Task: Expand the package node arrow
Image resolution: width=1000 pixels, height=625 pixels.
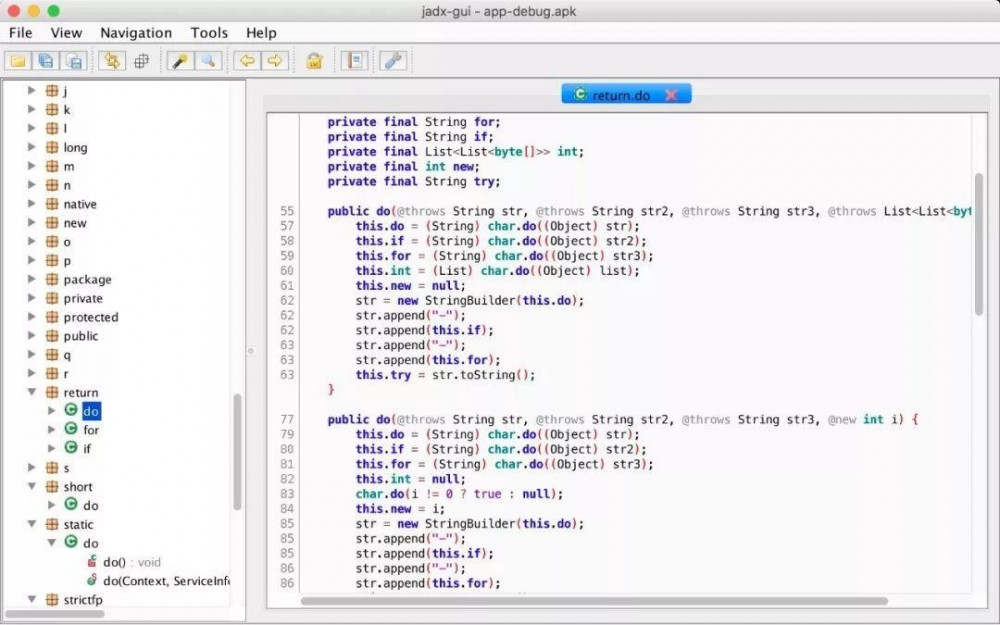Action: point(31,279)
